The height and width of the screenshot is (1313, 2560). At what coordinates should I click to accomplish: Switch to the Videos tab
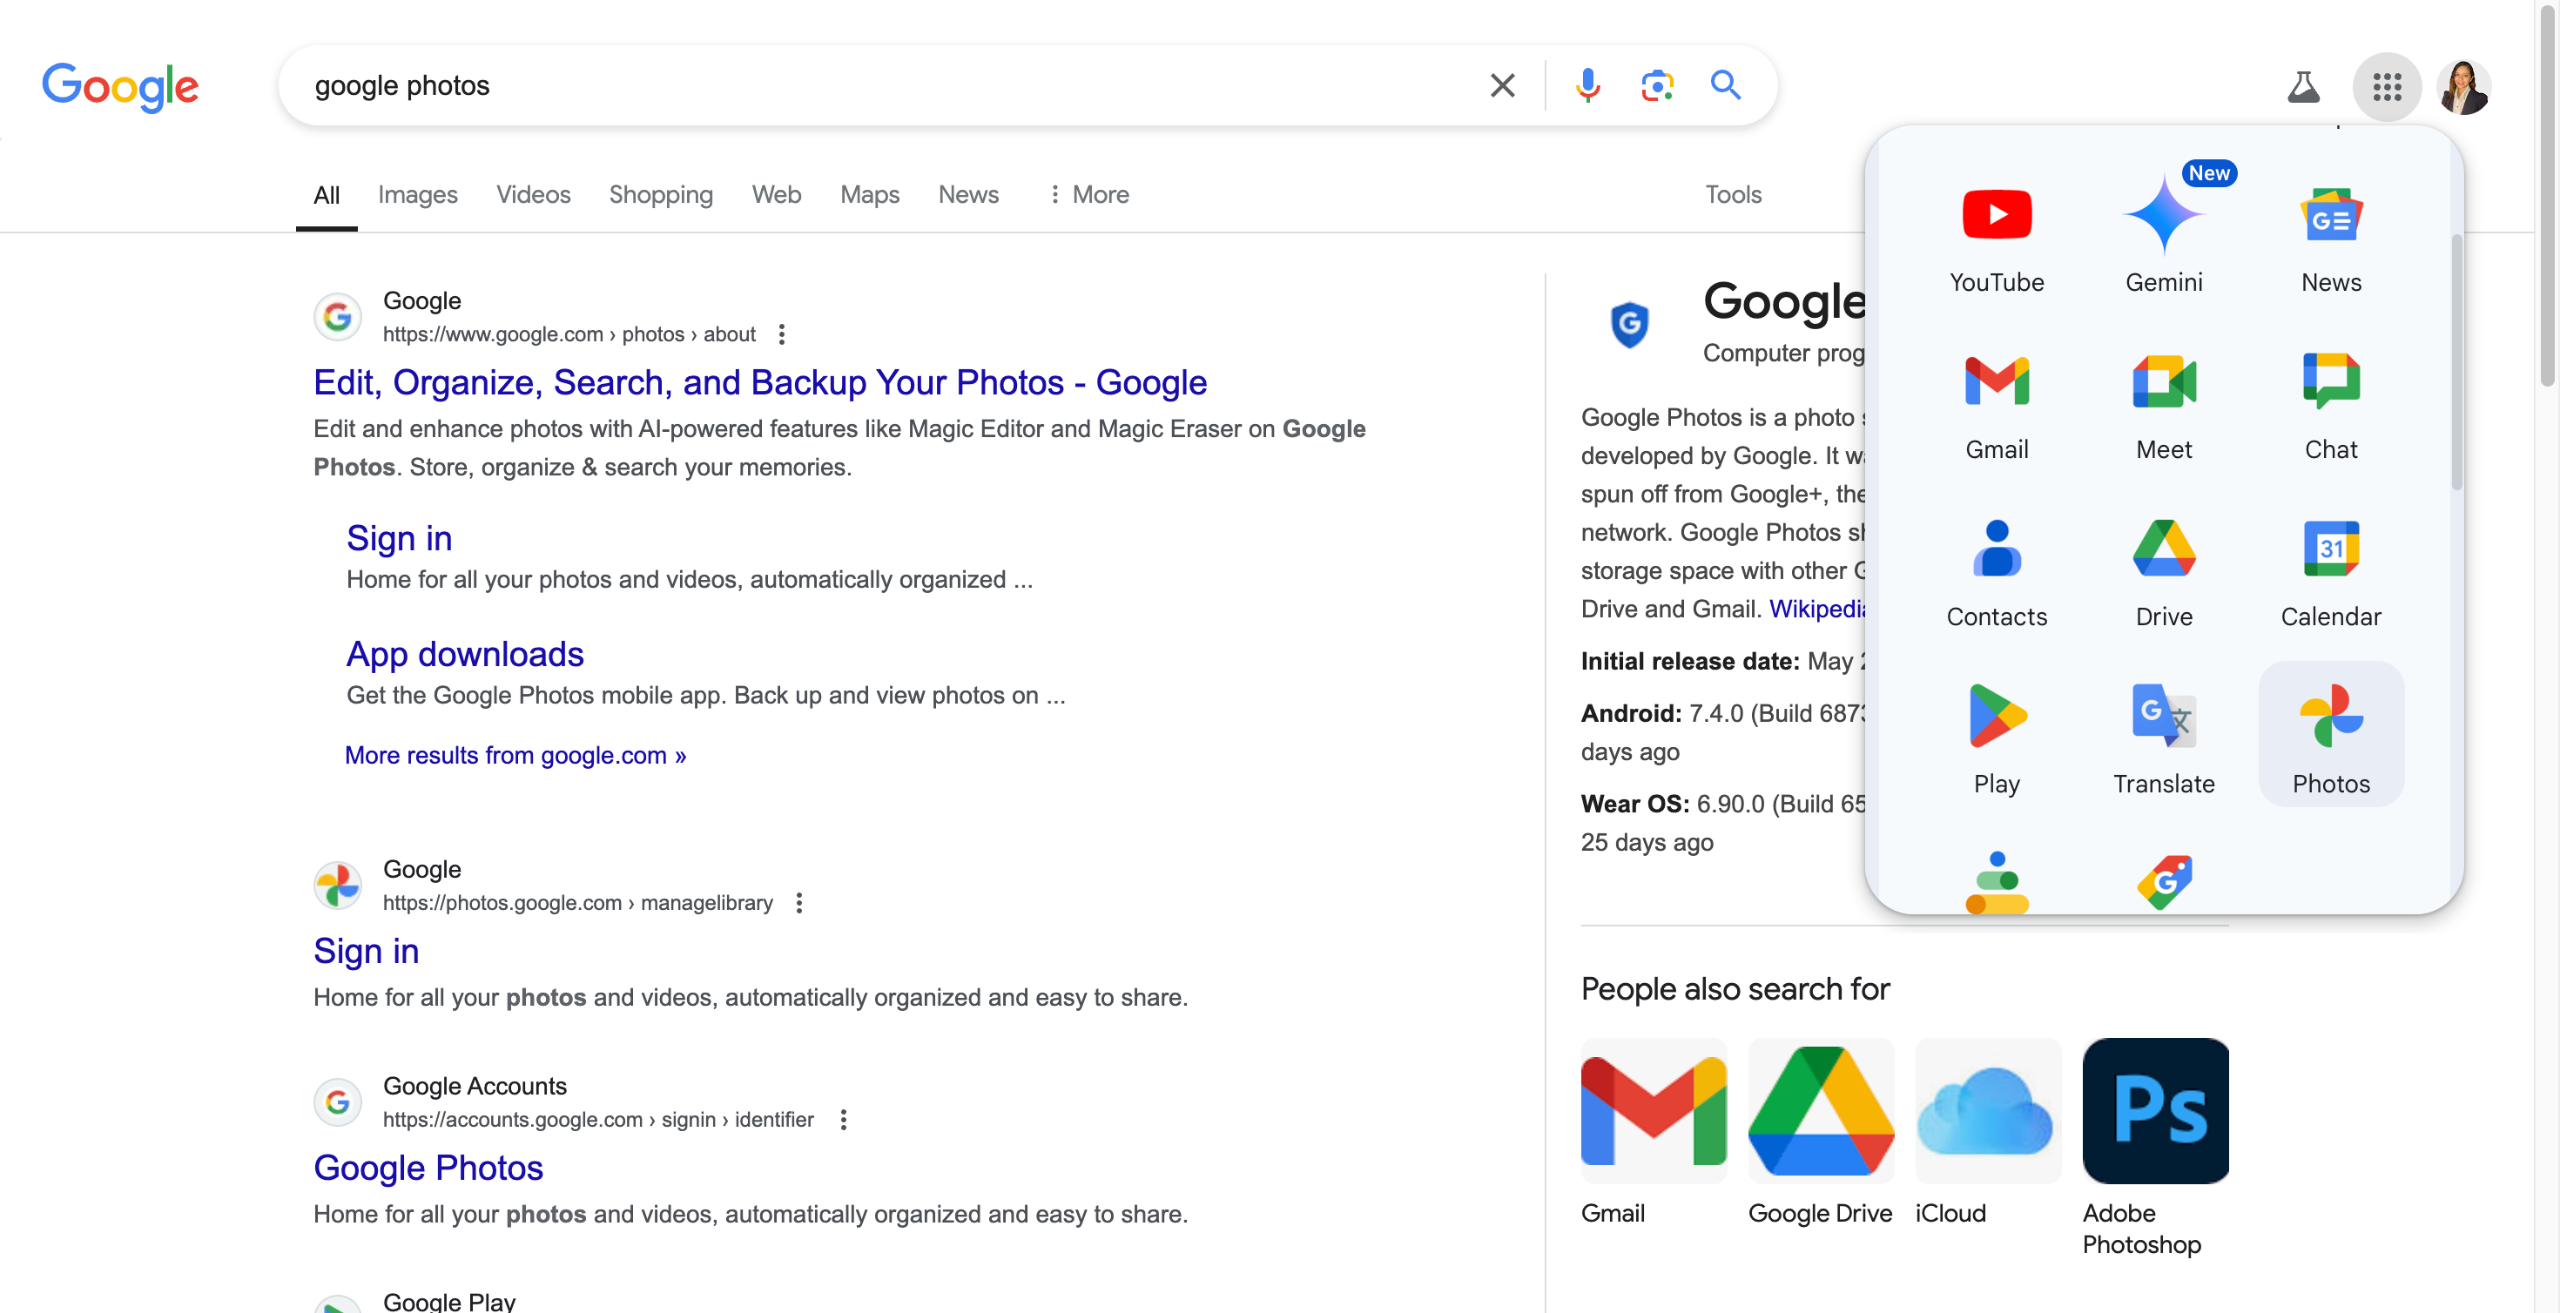[x=533, y=195]
